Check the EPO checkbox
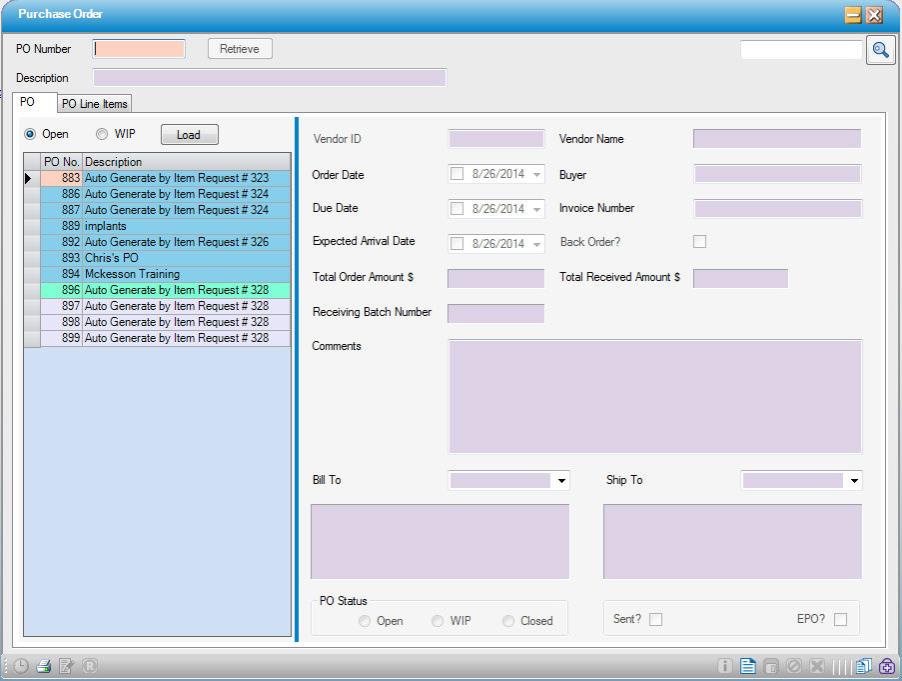Screen dimensions: 902x681 click(841, 620)
